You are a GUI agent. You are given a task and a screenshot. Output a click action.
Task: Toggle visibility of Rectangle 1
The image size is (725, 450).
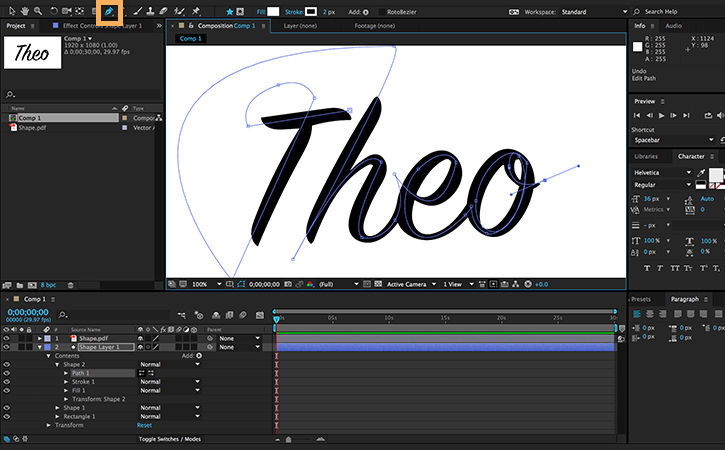point(6,417)
